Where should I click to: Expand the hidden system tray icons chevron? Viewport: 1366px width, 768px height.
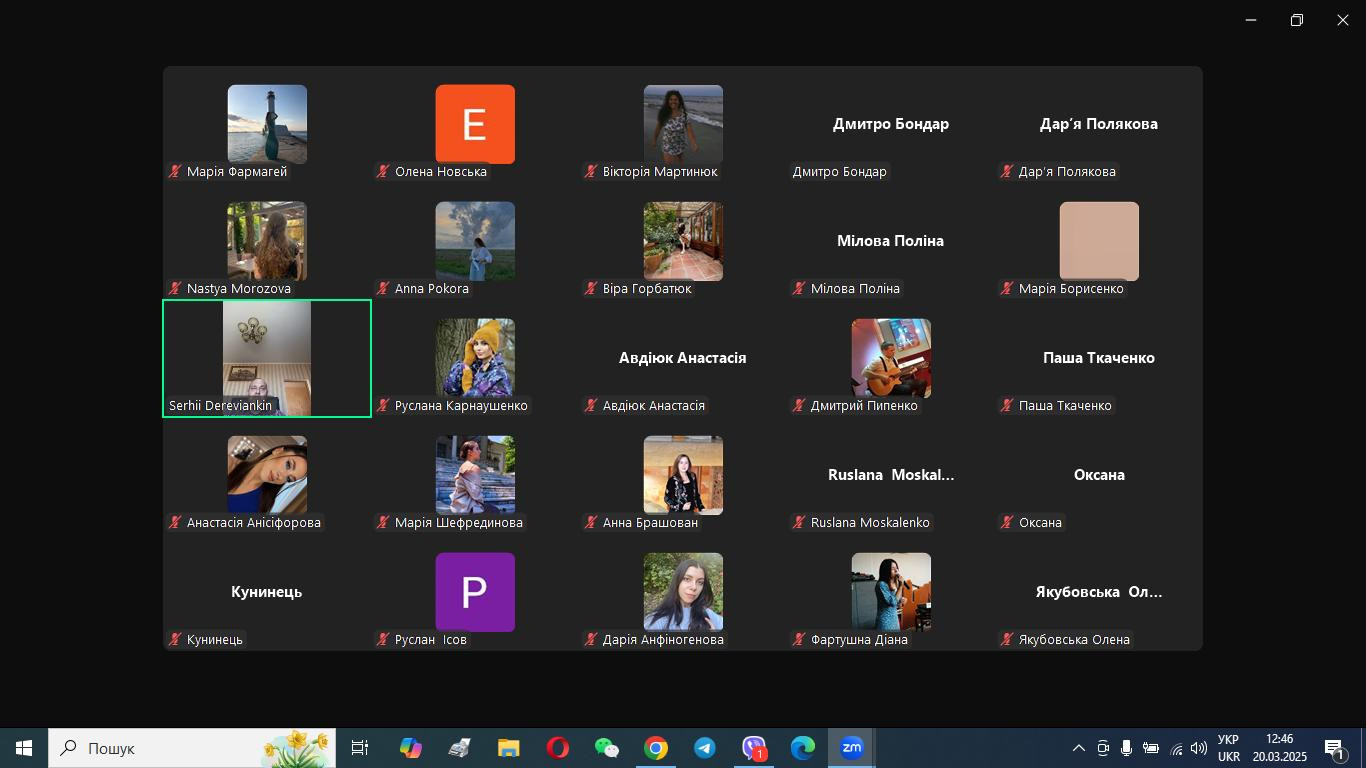coord(1078,748)
